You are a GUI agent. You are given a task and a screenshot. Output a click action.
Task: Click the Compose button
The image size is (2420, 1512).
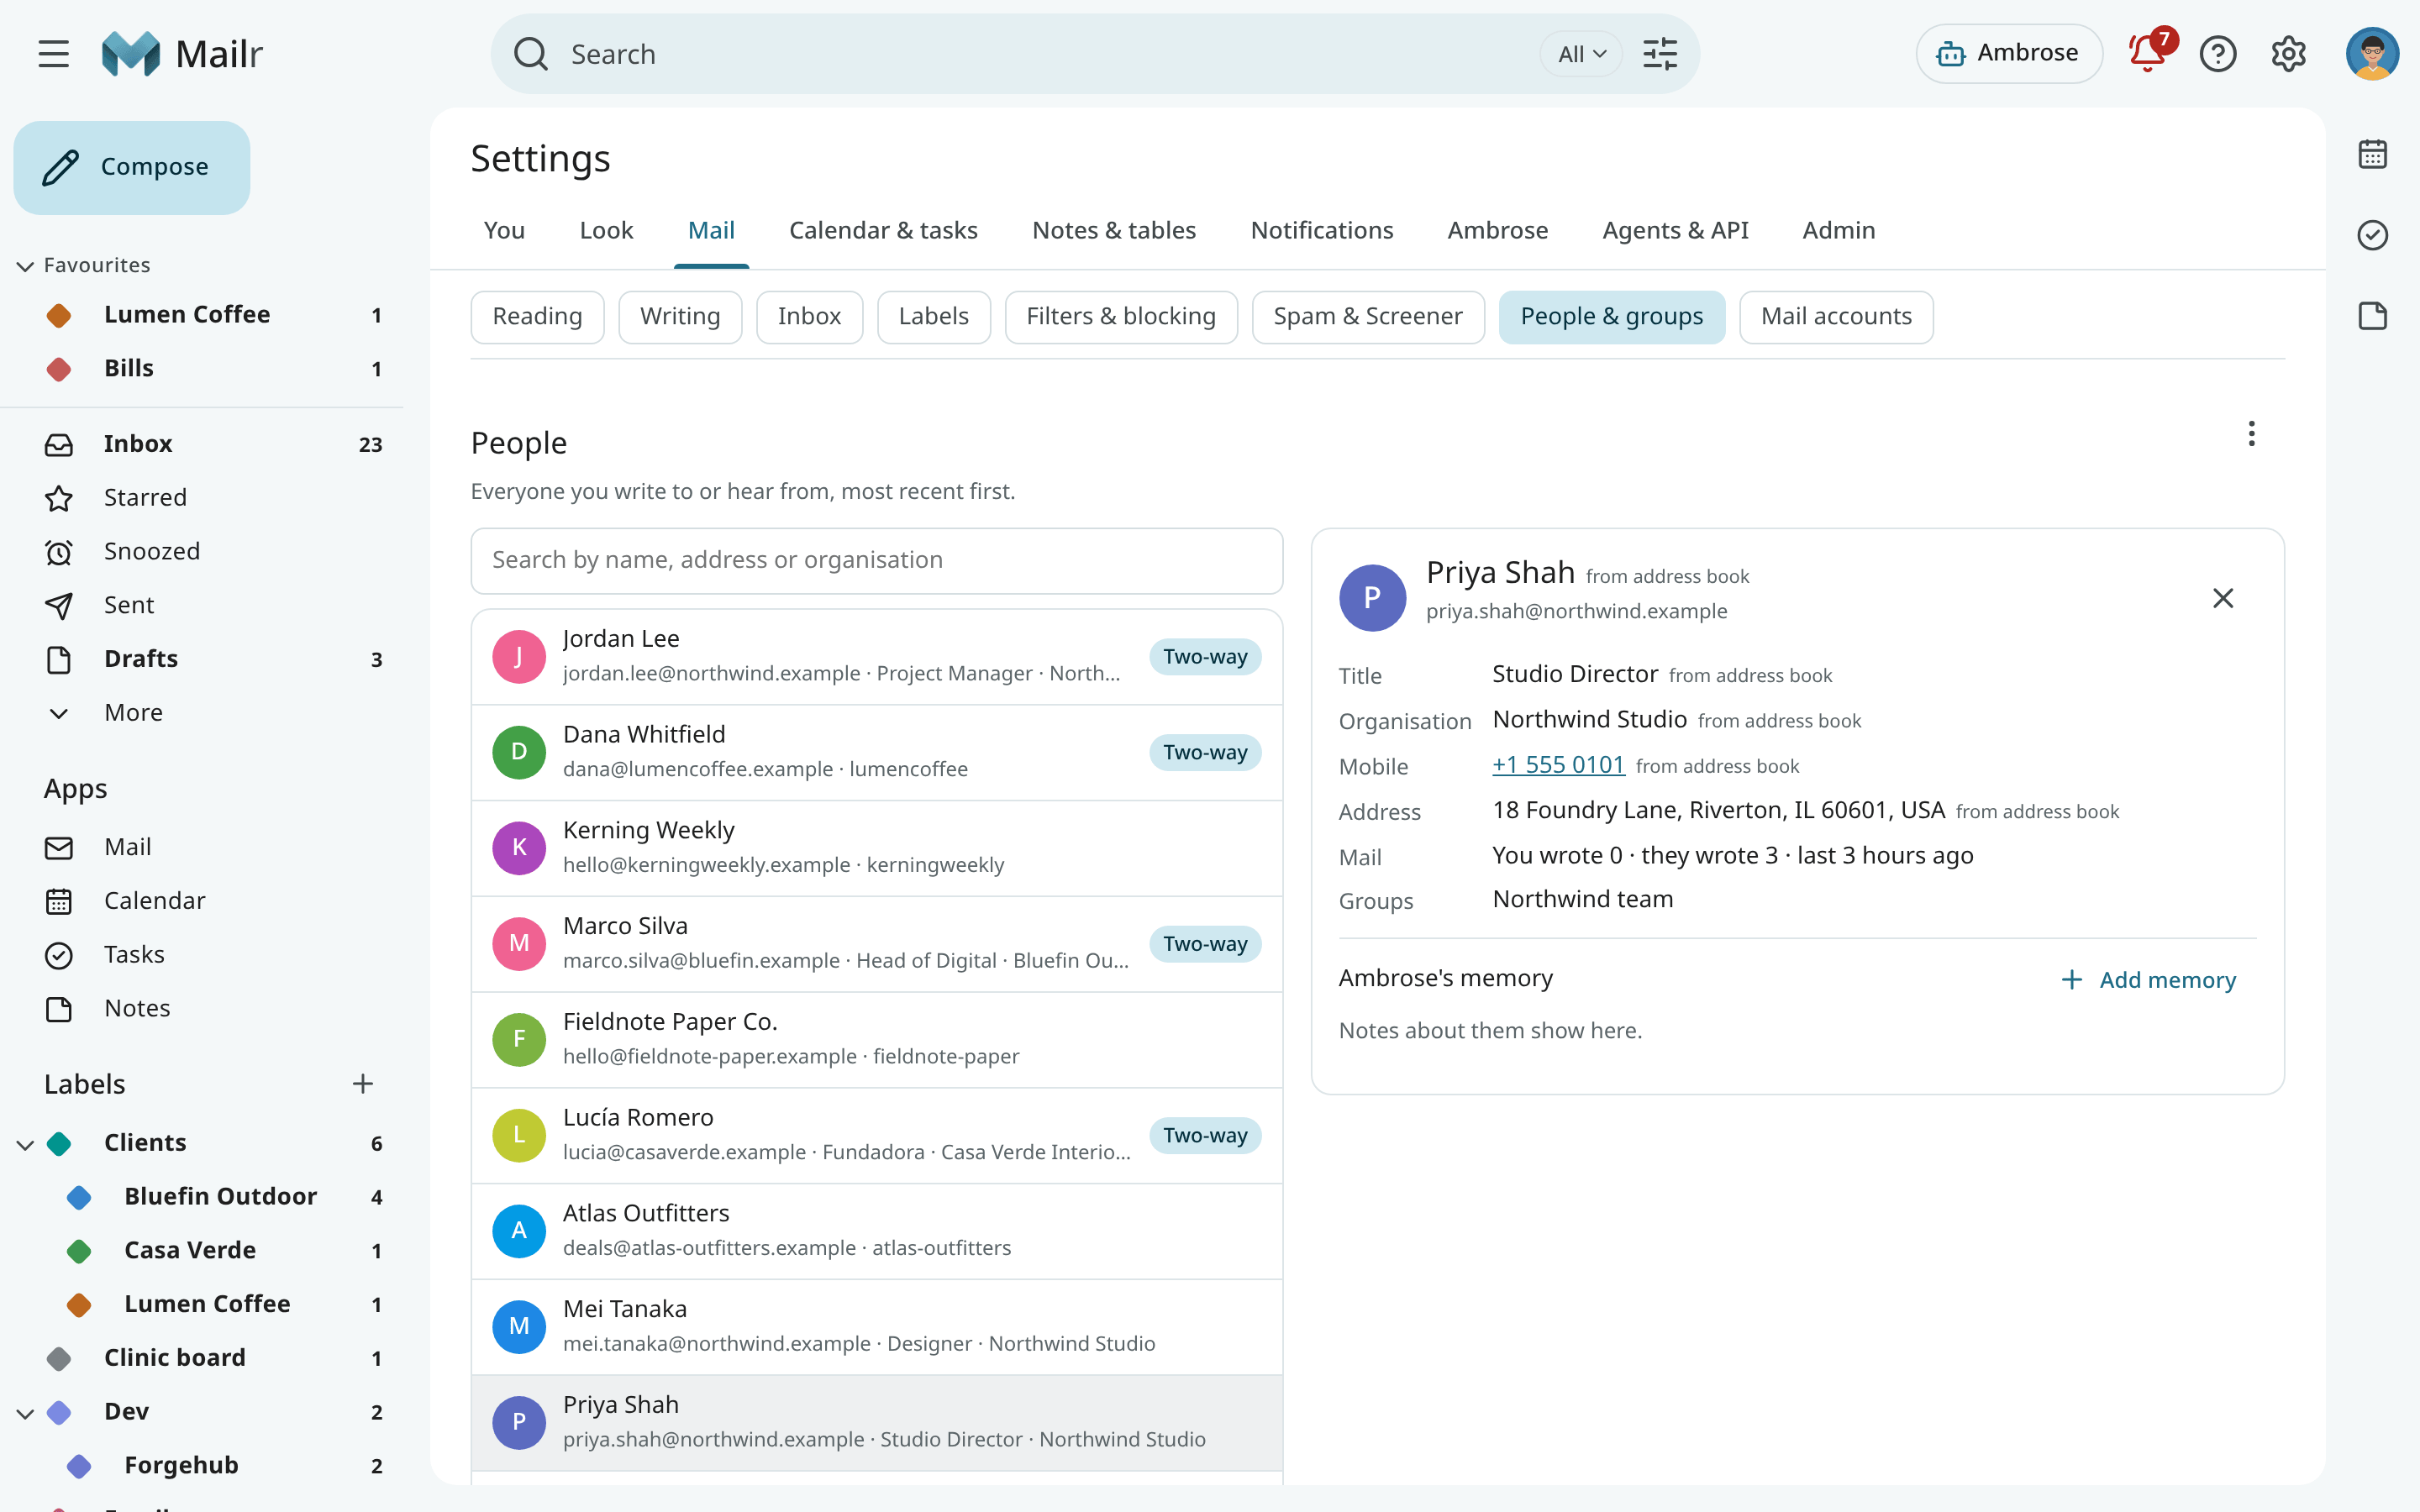132,167
